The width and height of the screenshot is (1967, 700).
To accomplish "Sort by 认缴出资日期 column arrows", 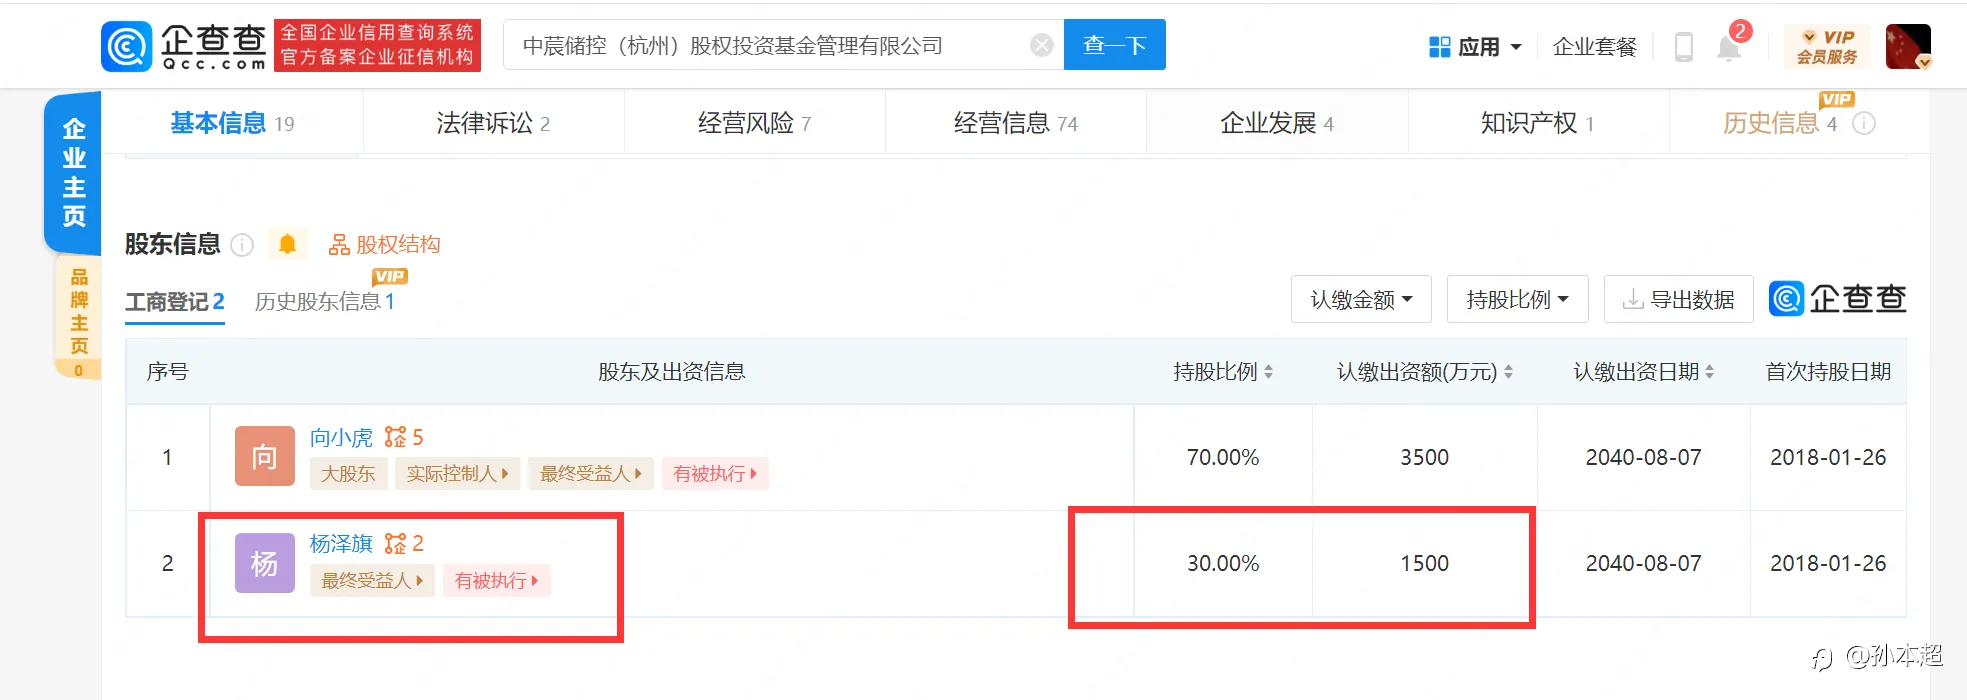I will [x=1709, y=372].
